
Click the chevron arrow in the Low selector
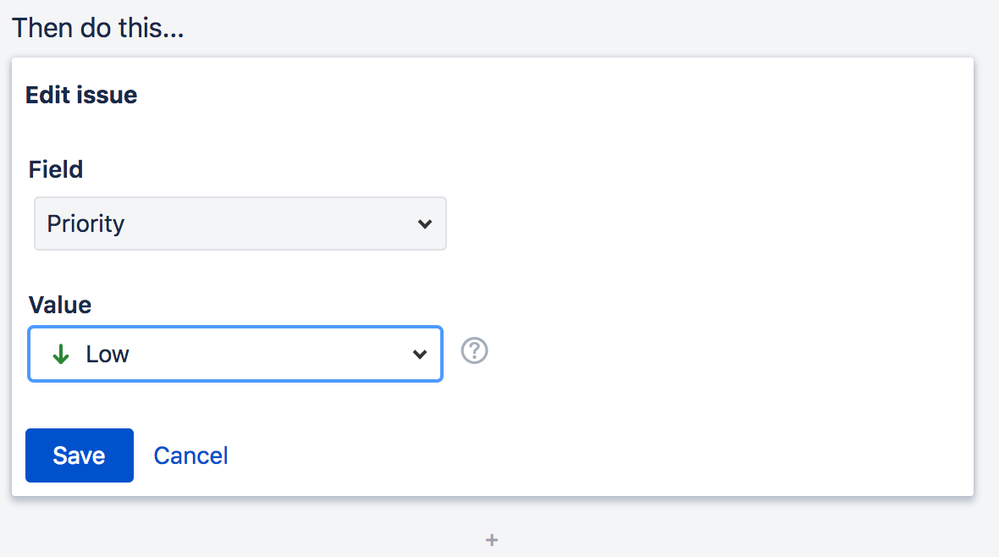tap(420, 354)
